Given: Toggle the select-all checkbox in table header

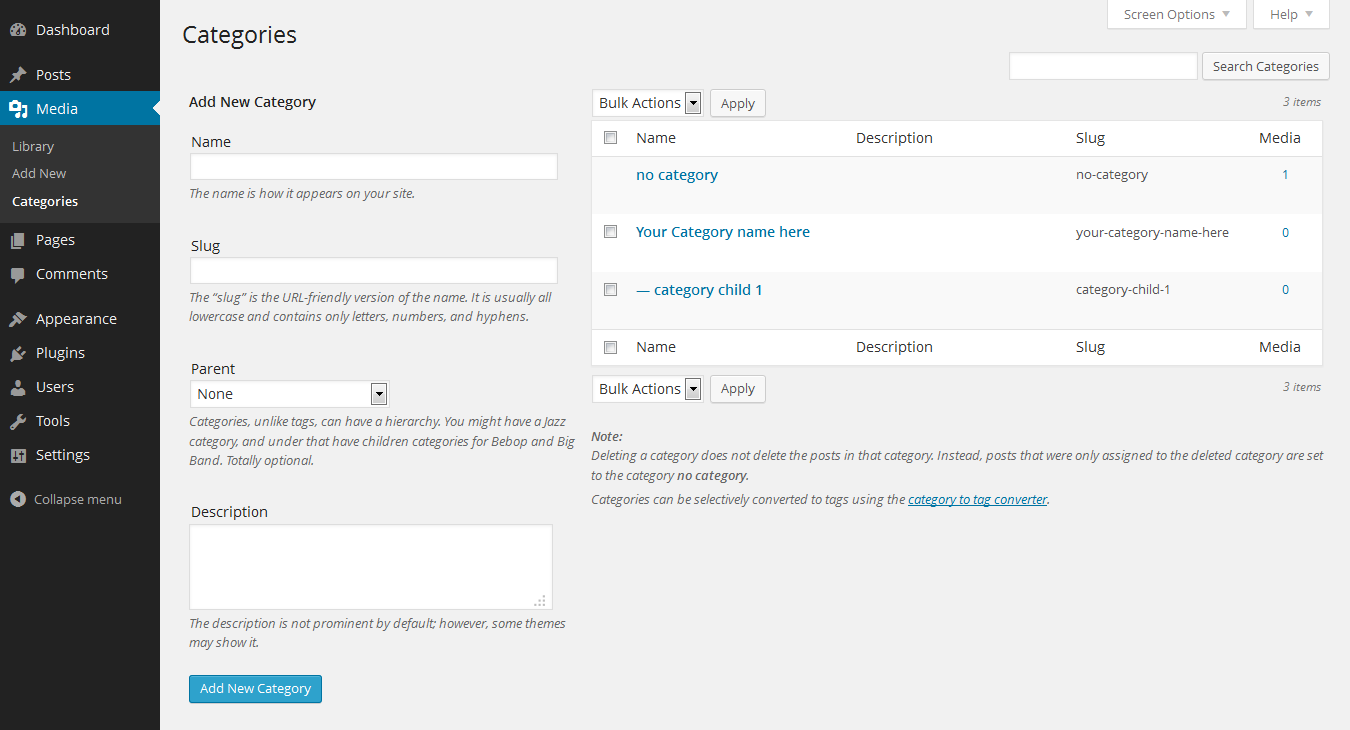Looking at the screenshot, I should tap(611, 138).
